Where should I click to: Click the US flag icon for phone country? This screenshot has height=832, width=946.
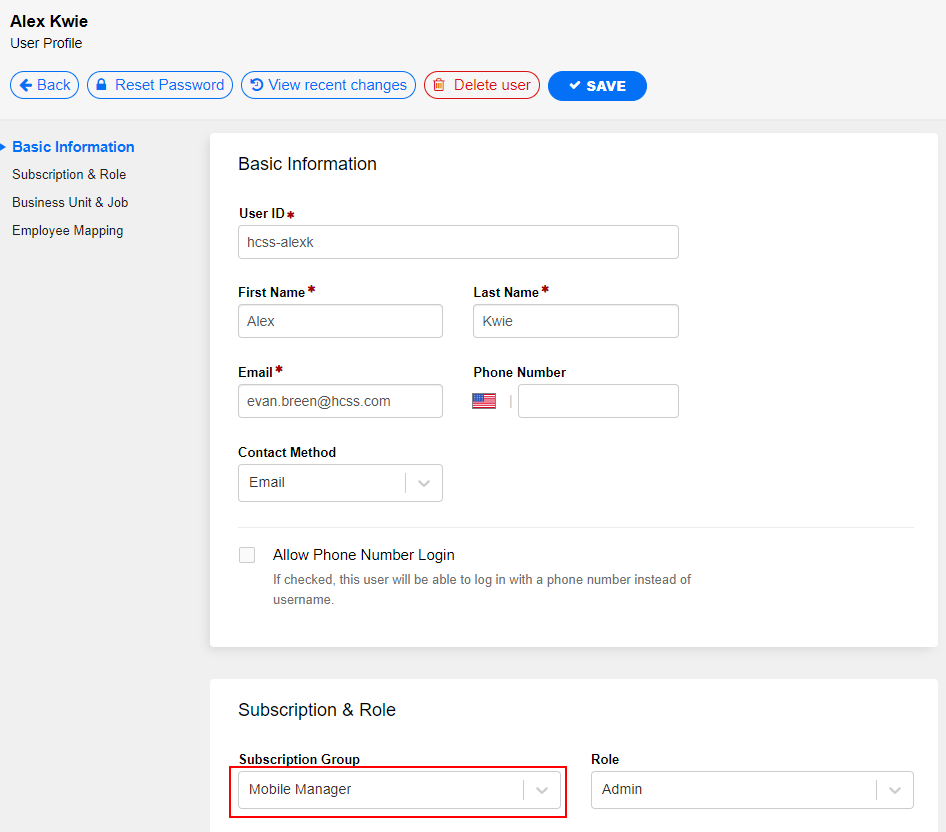484,400
